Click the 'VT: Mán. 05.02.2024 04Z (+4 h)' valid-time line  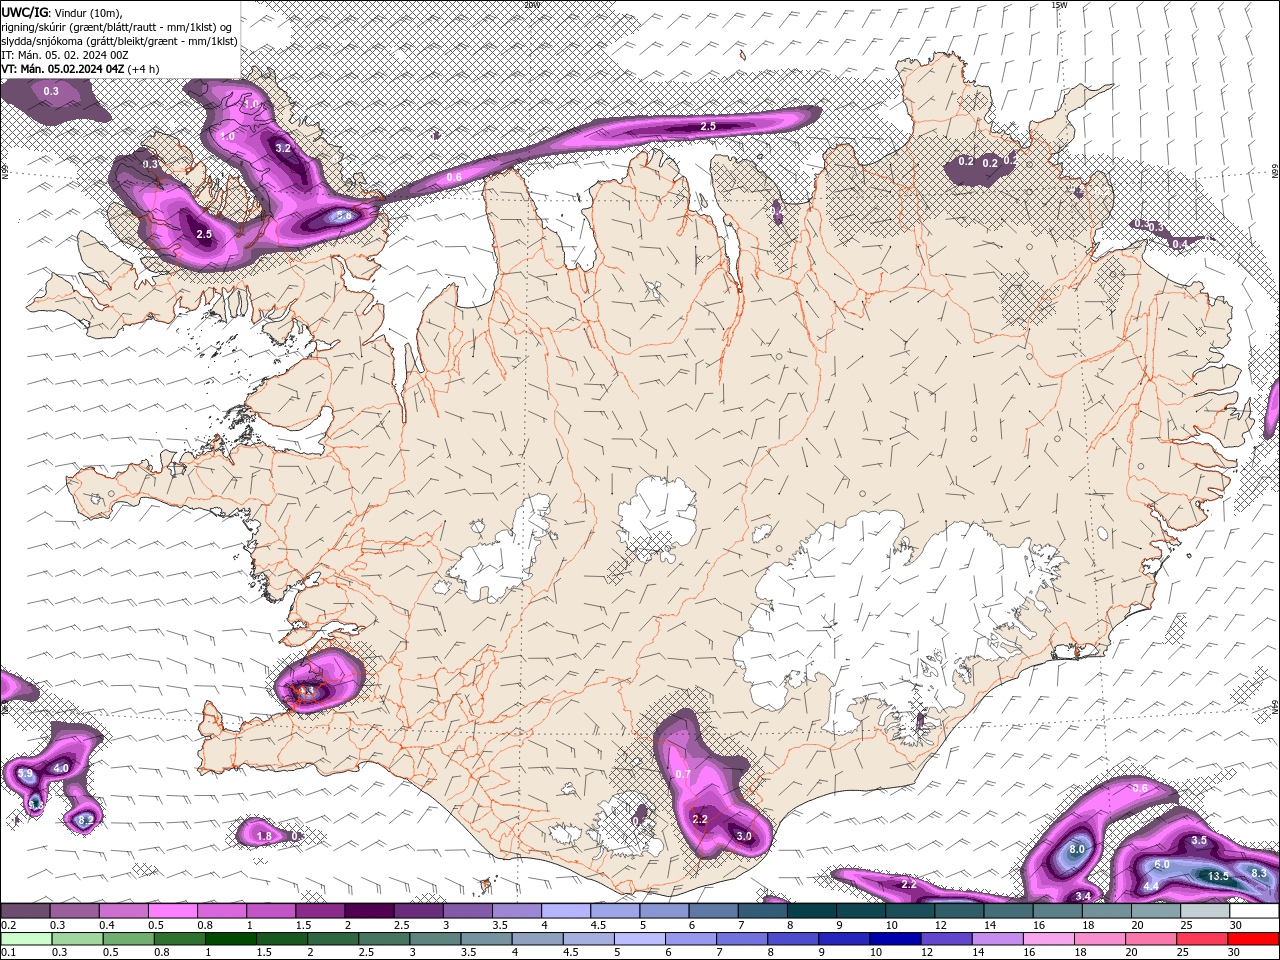point(80,69)
